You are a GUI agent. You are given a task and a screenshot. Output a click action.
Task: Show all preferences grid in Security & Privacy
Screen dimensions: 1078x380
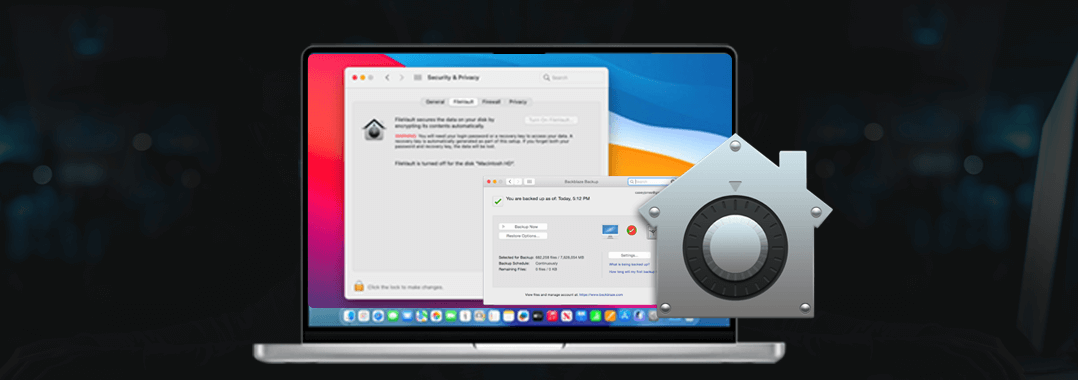click(418, 78)
